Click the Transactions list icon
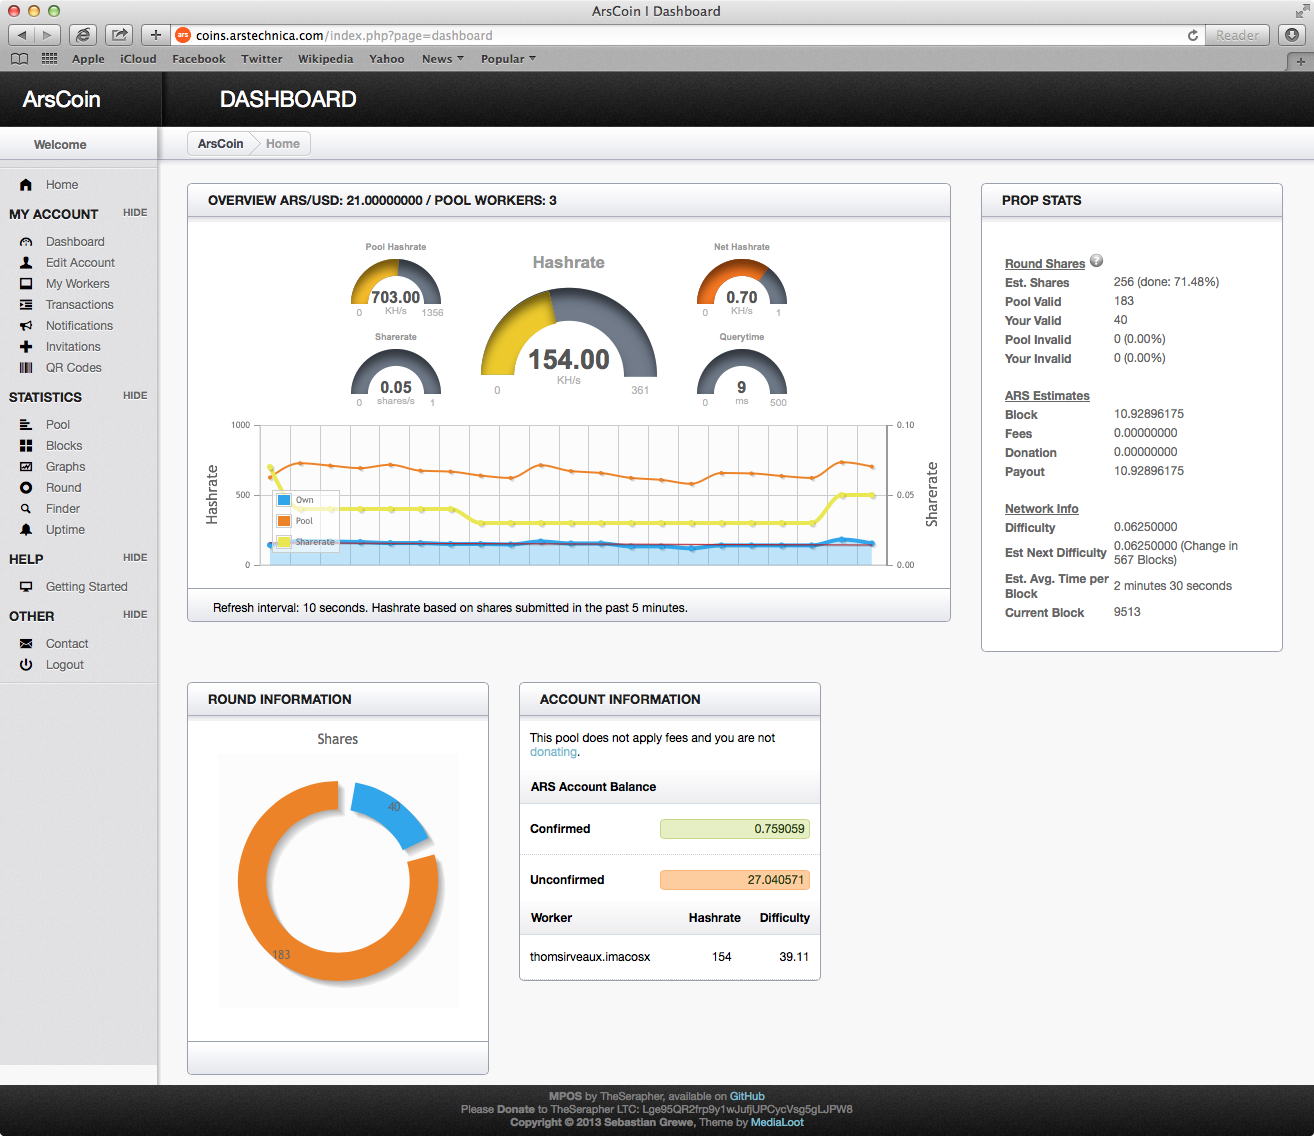 [26, 305]
